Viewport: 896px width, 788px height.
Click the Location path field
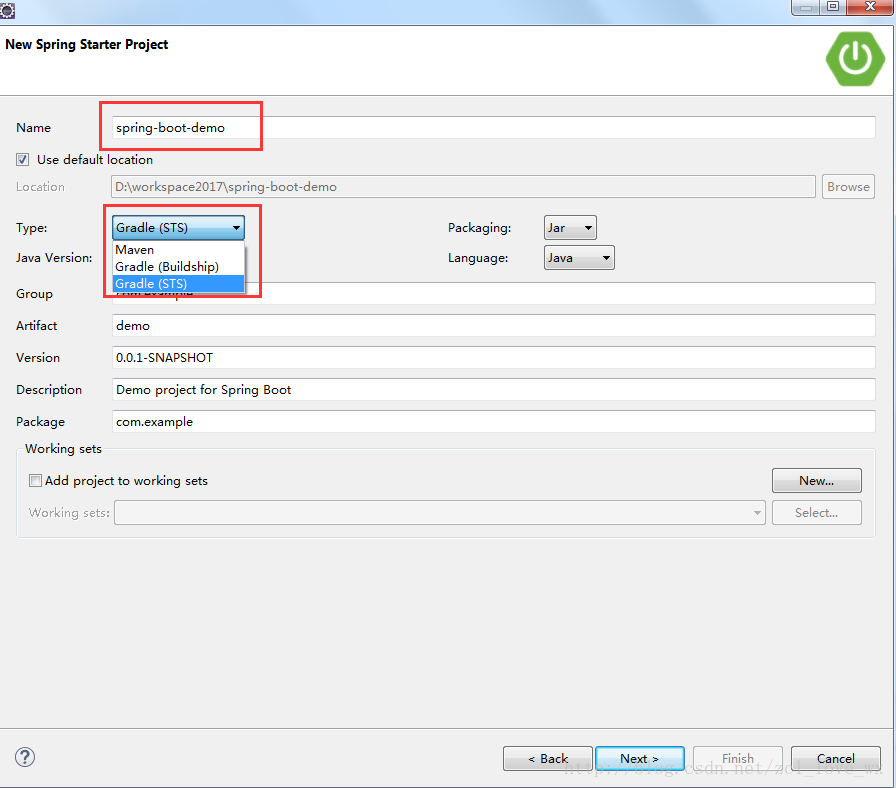463,187
